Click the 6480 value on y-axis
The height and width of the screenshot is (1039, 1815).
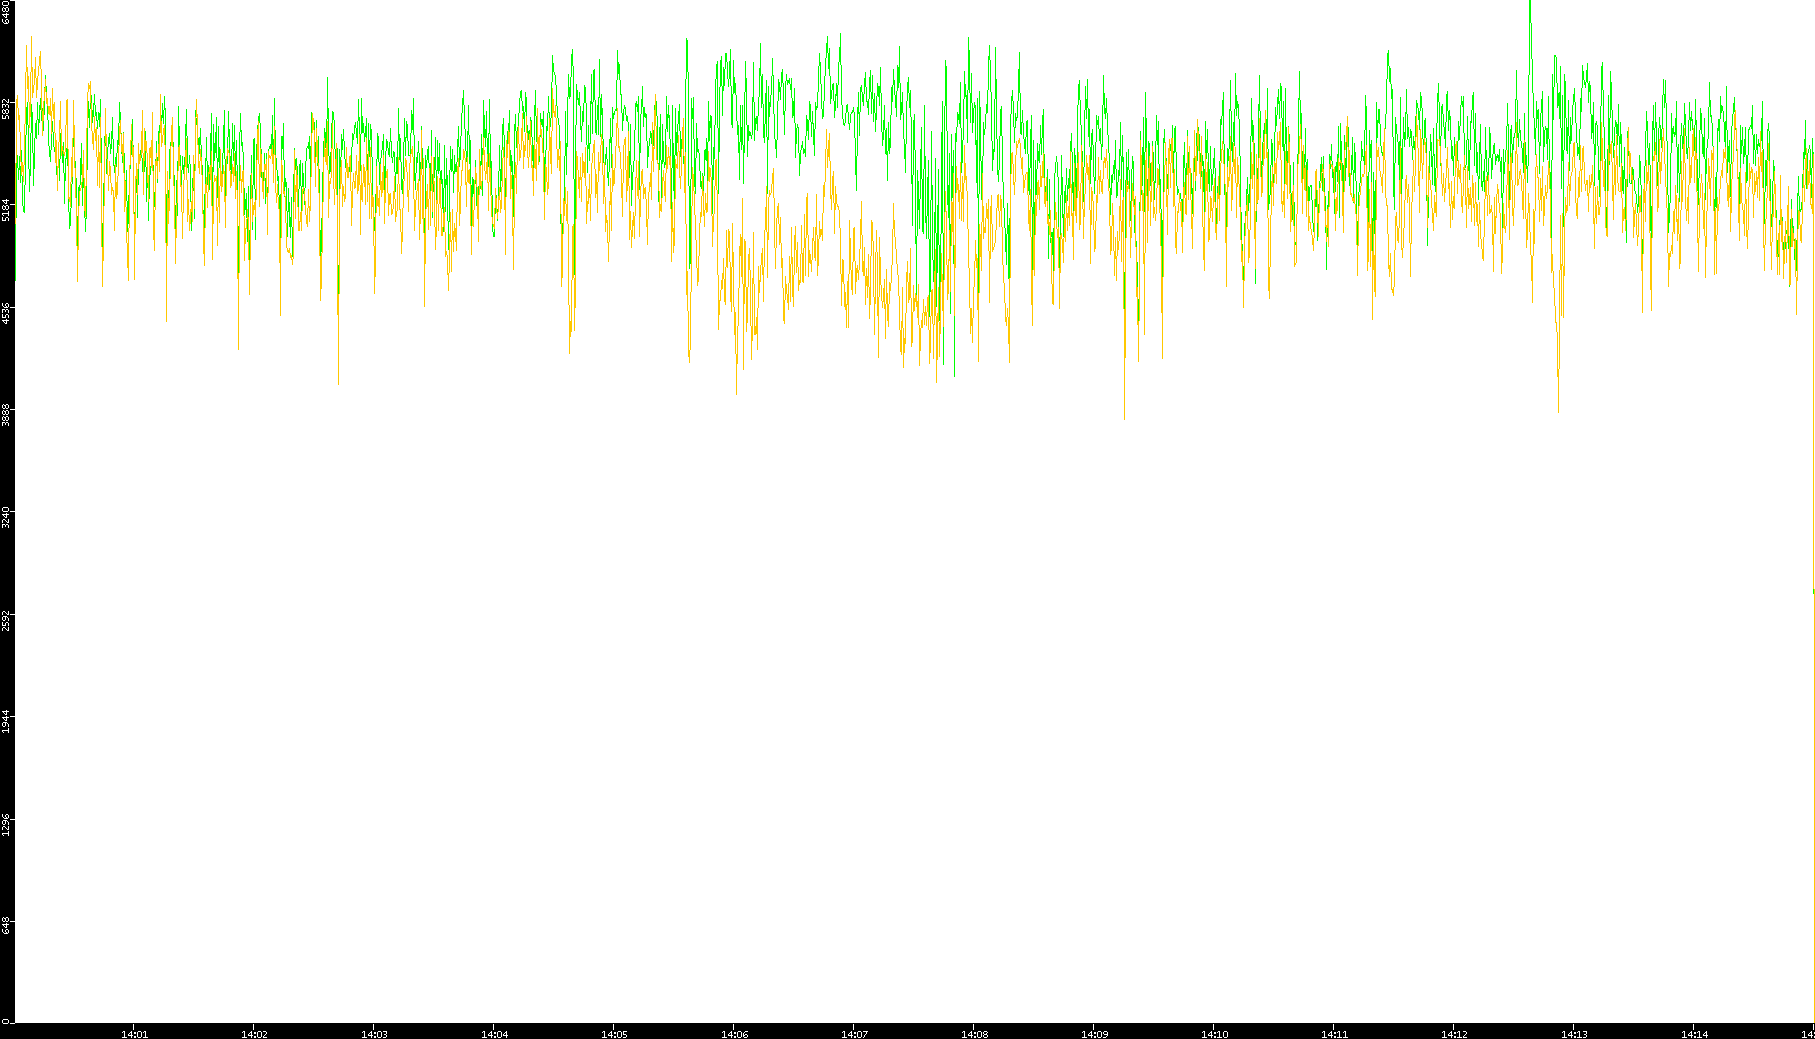6,12
